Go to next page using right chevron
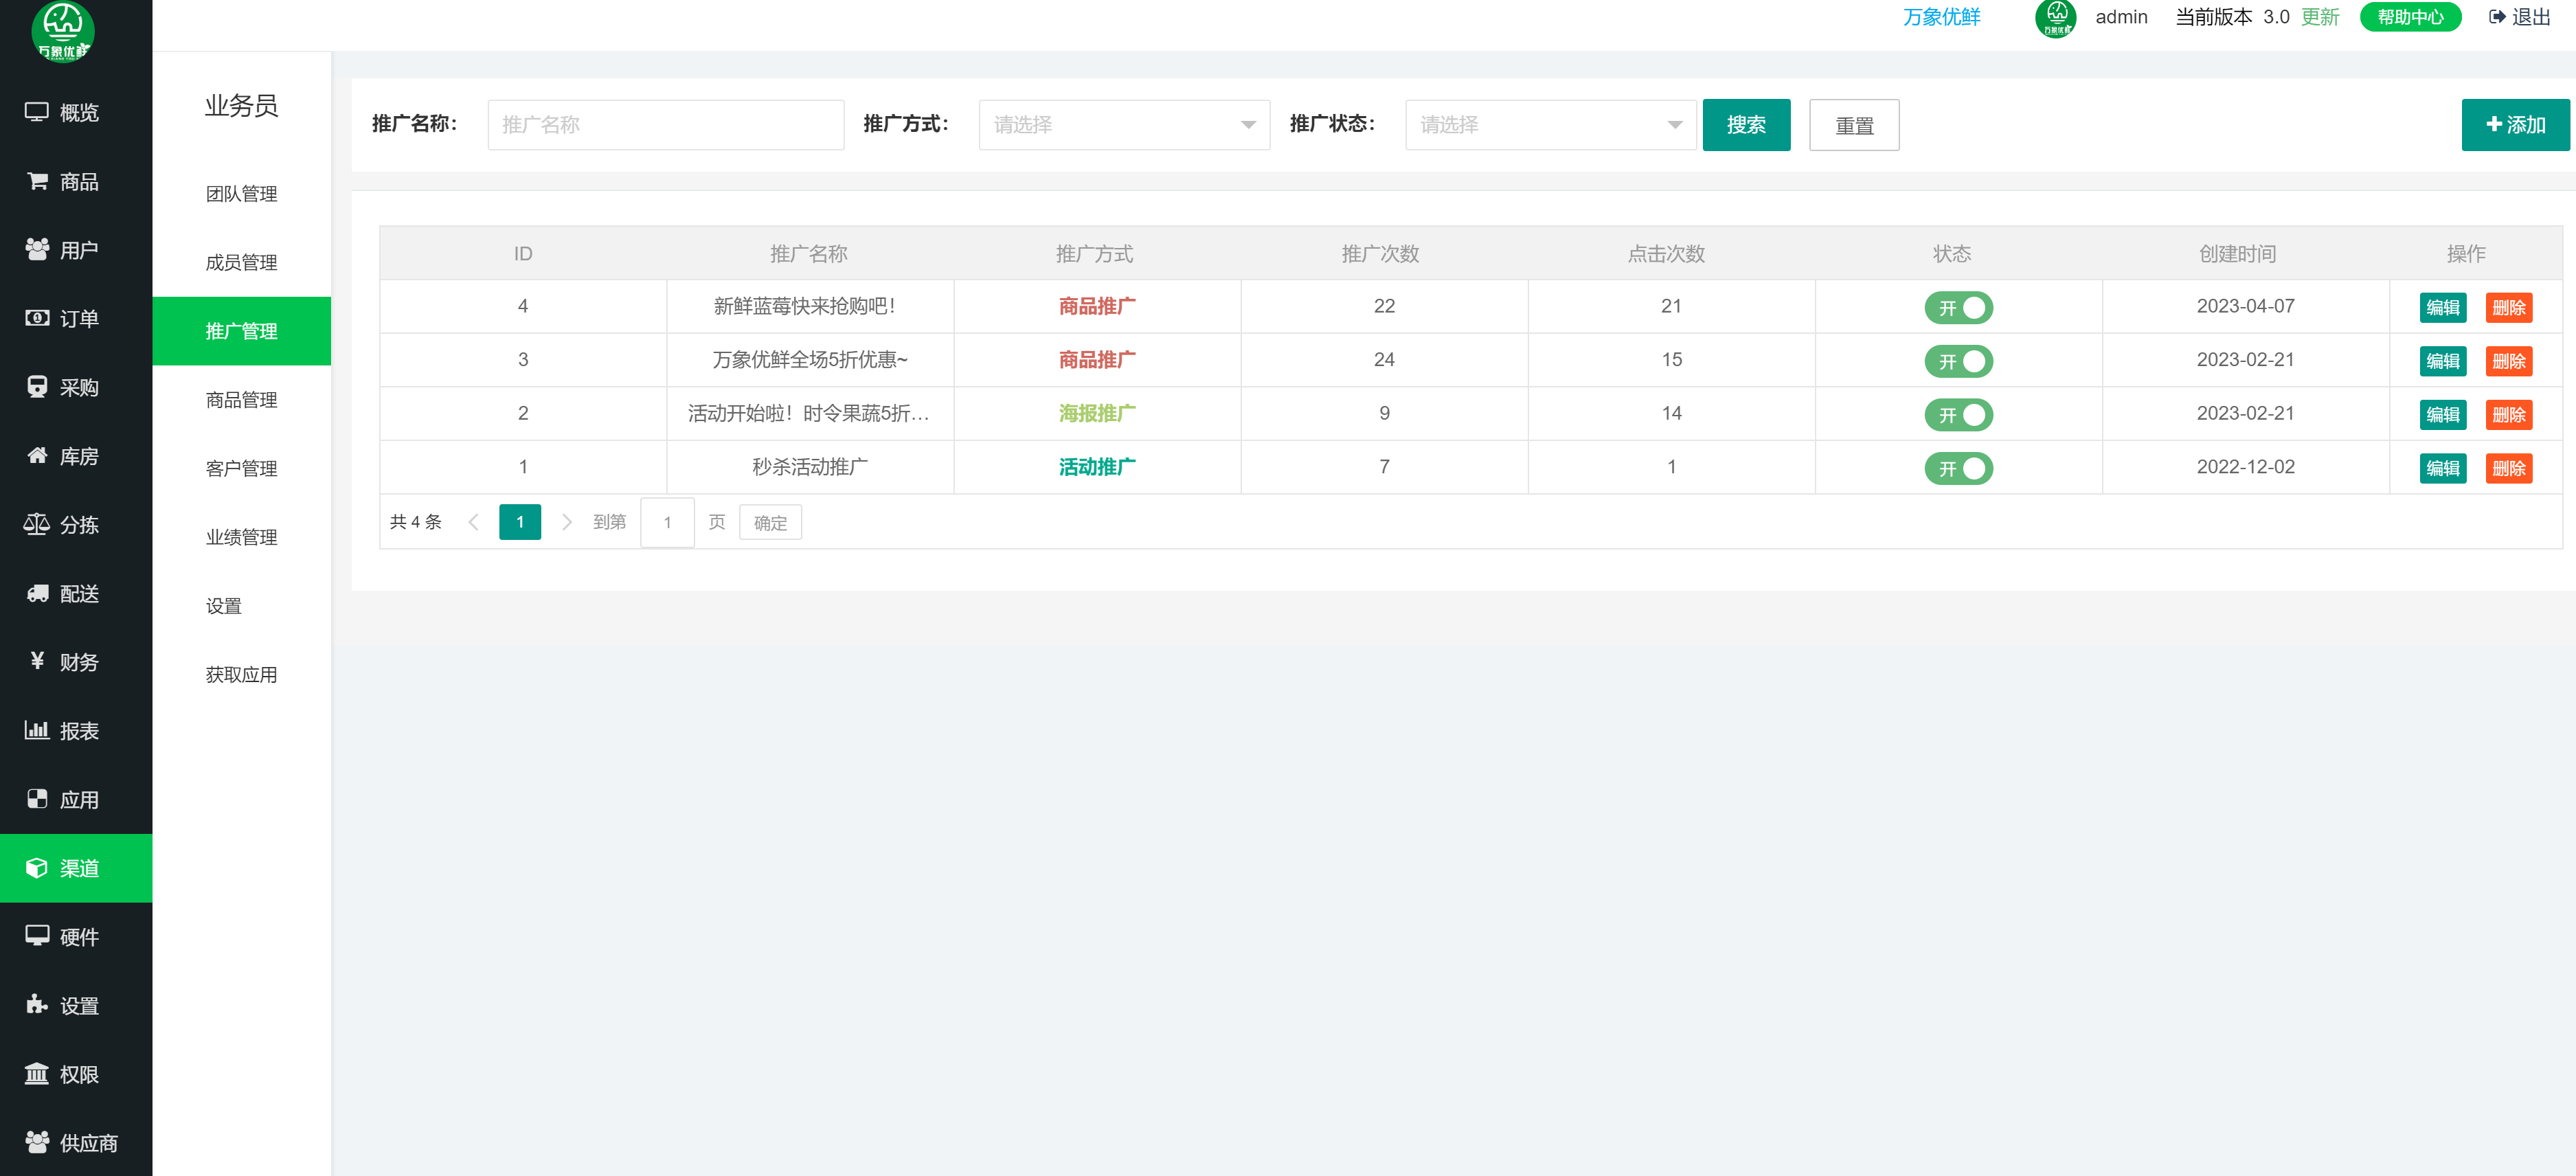This screenshot has height=1176, width=2576. (566, 522)
